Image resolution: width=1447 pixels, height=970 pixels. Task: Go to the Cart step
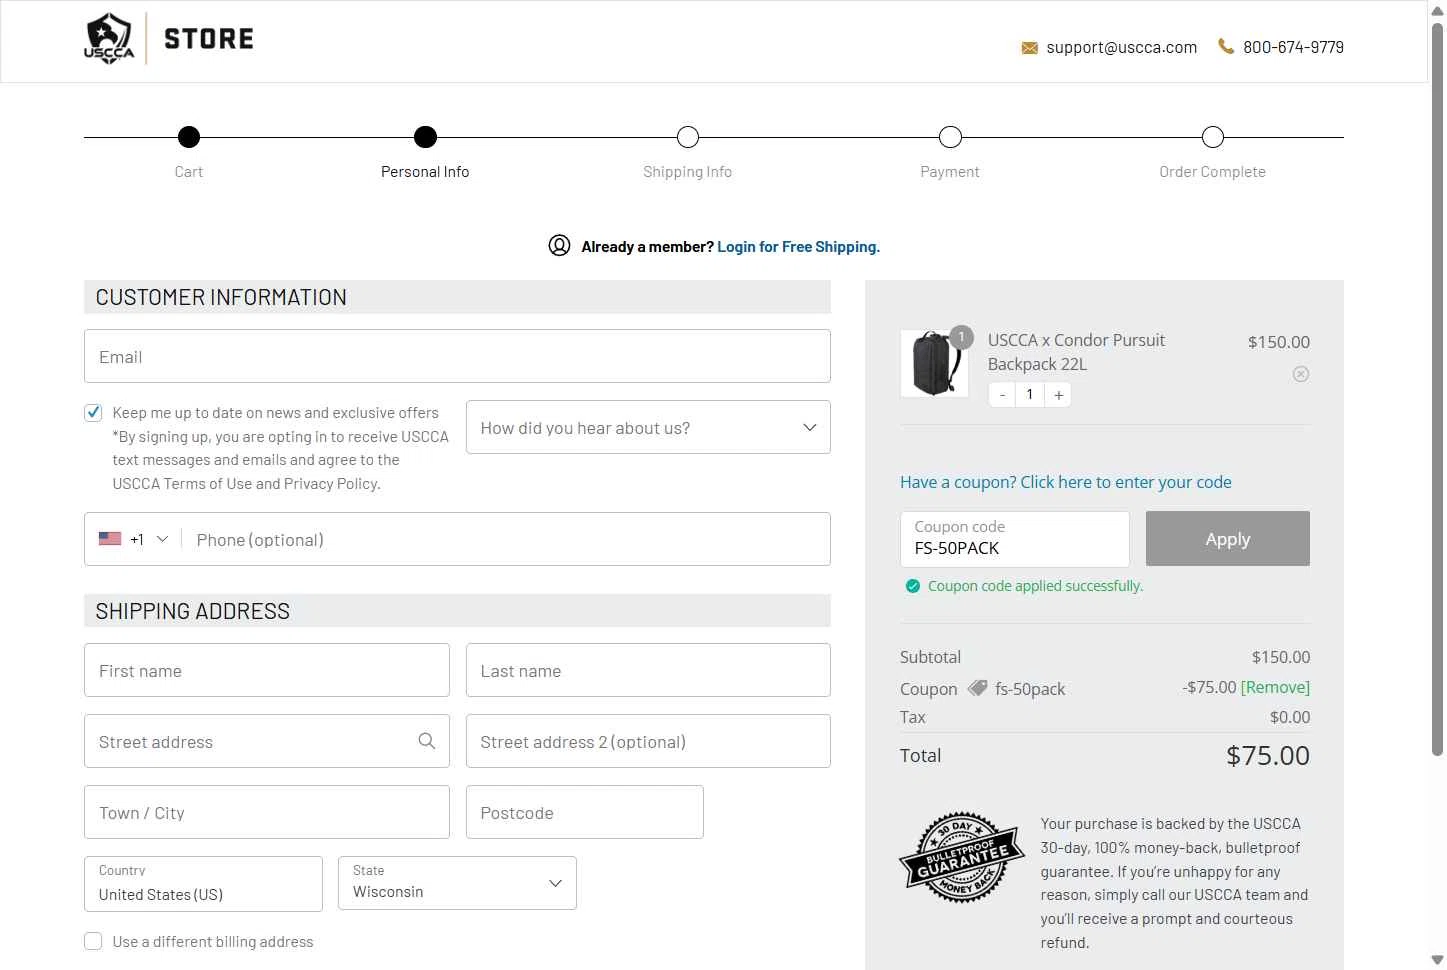pyautogui.click(x=189, y=137)
